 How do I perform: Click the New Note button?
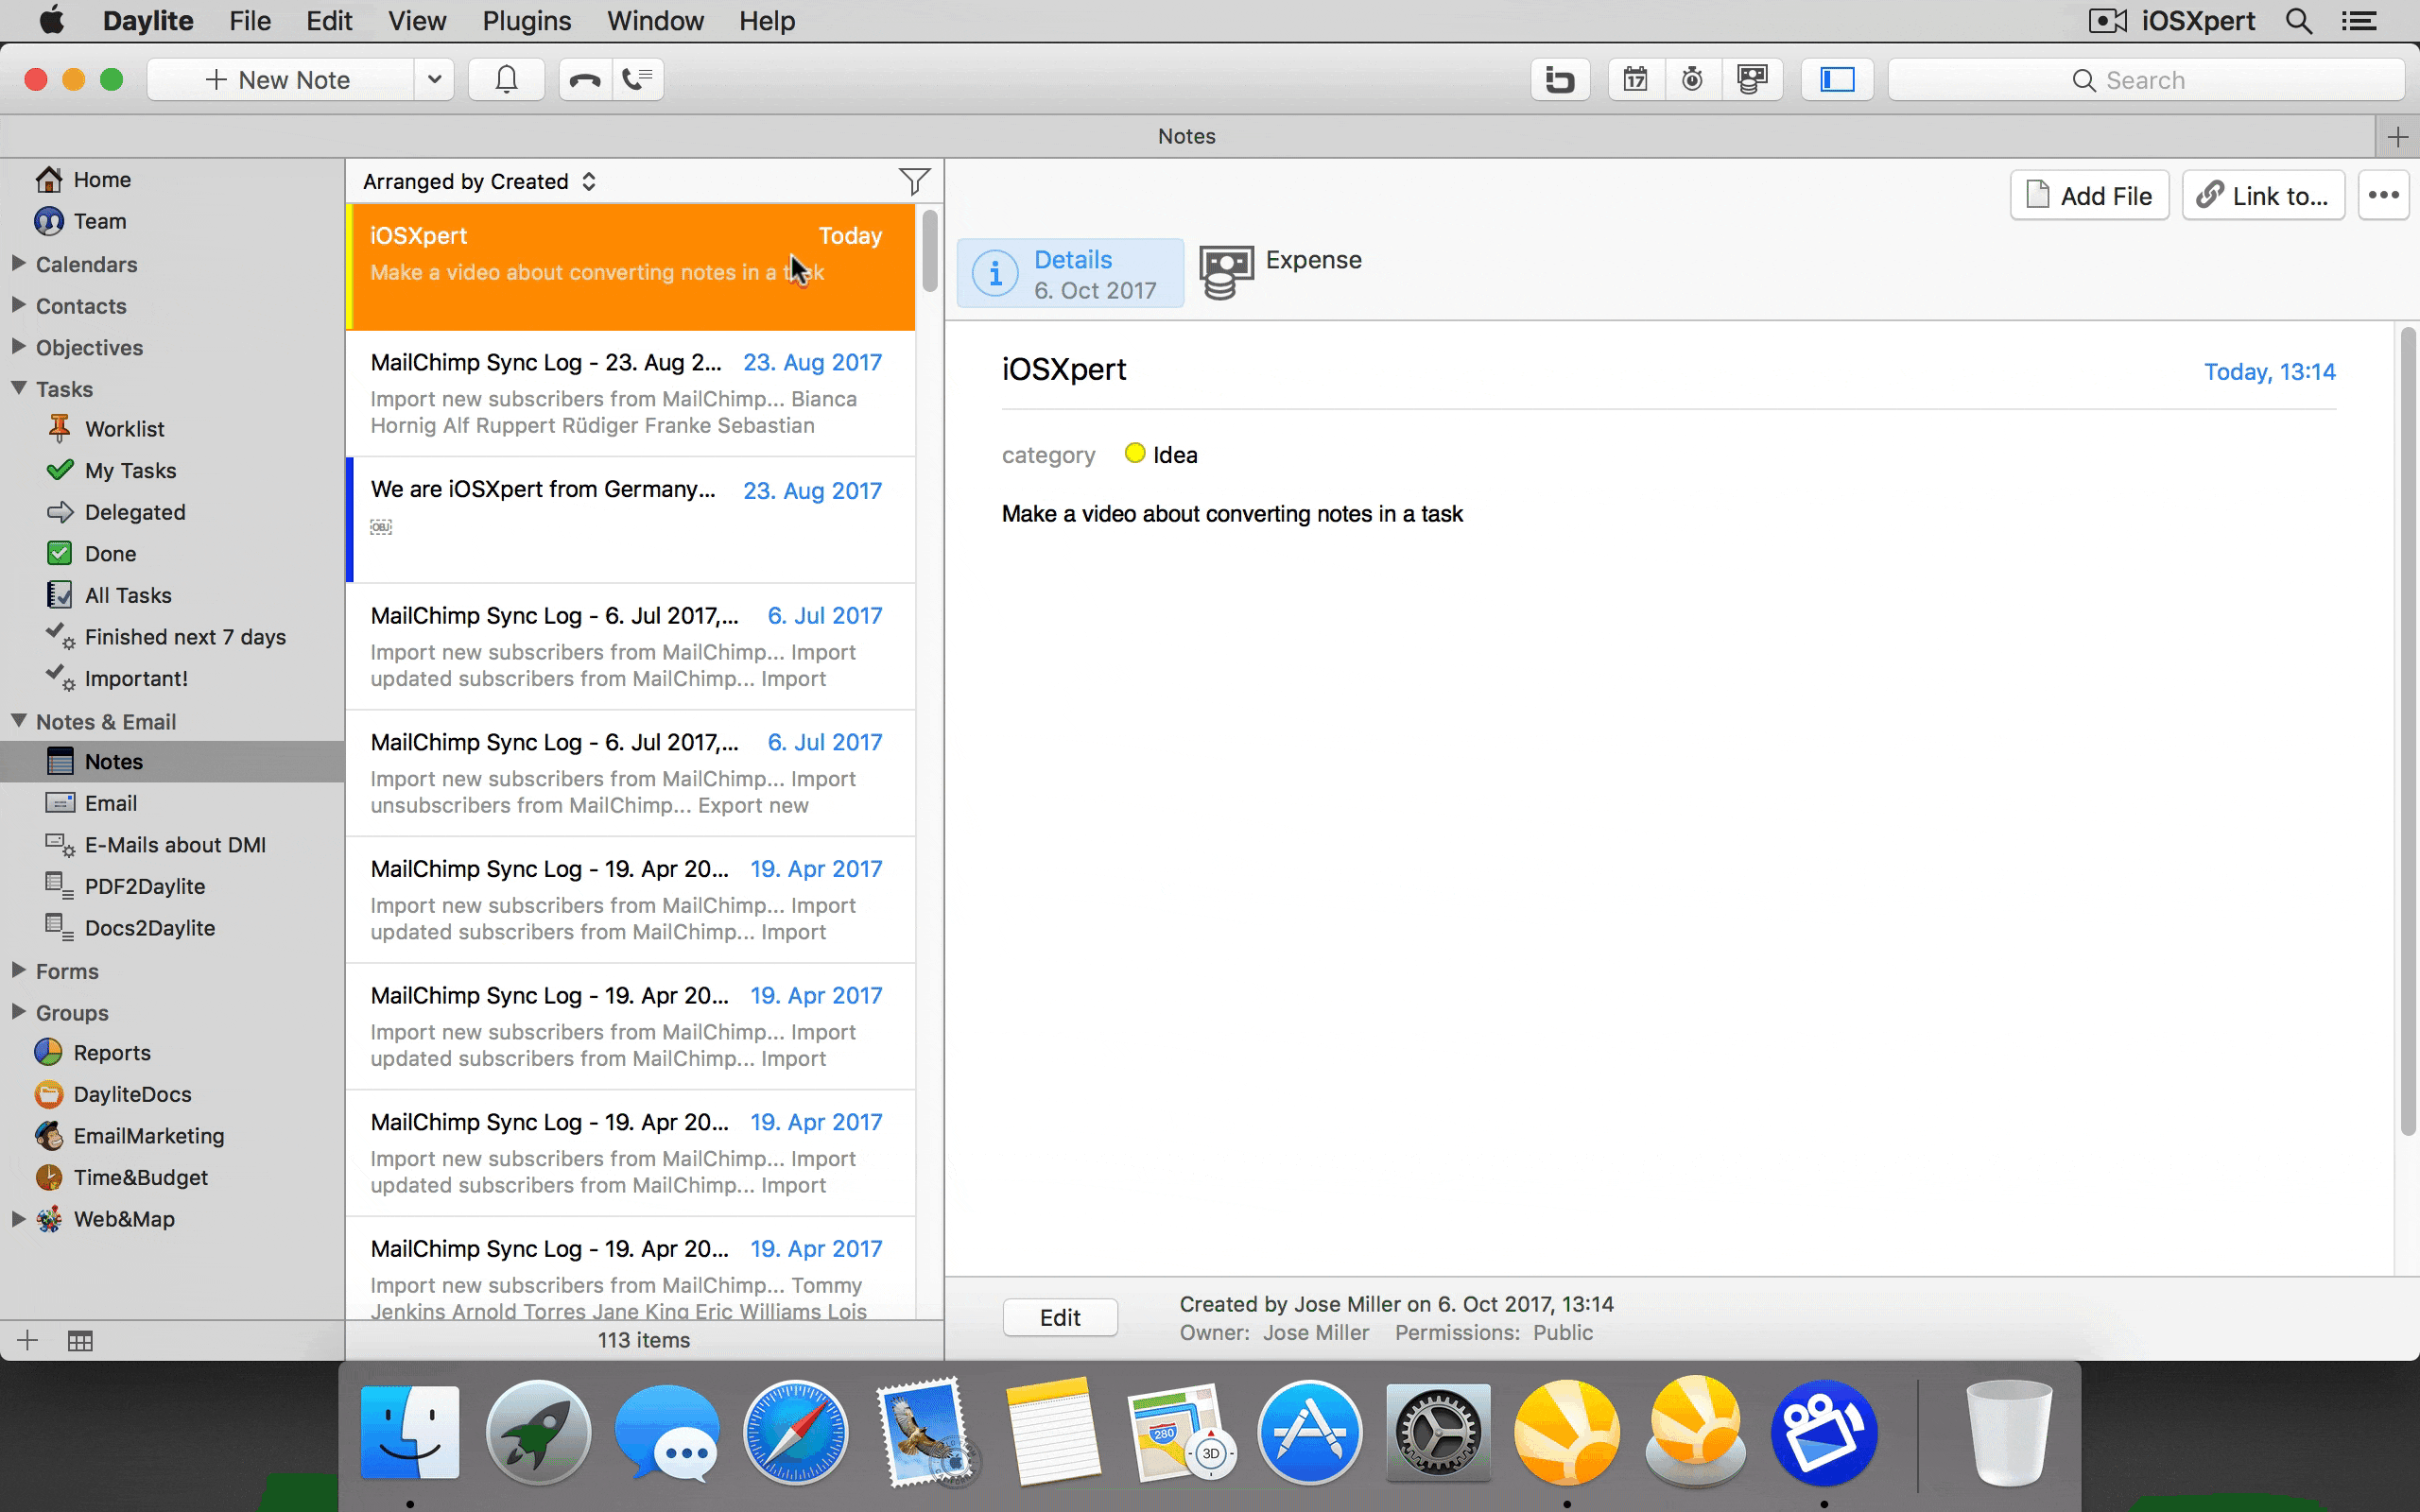pyautogui.click(x=280, y=79)
